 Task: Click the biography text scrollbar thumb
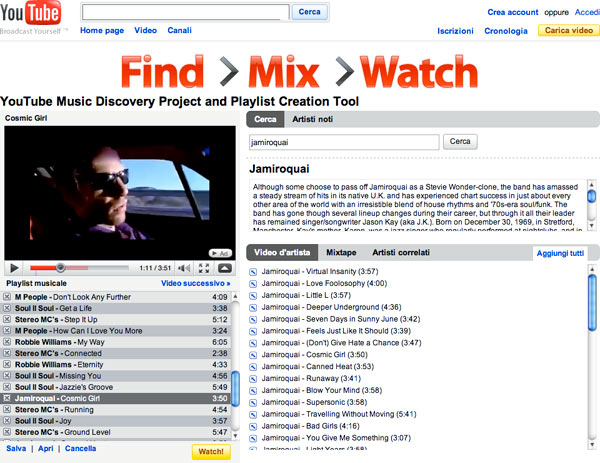(592, 196)
